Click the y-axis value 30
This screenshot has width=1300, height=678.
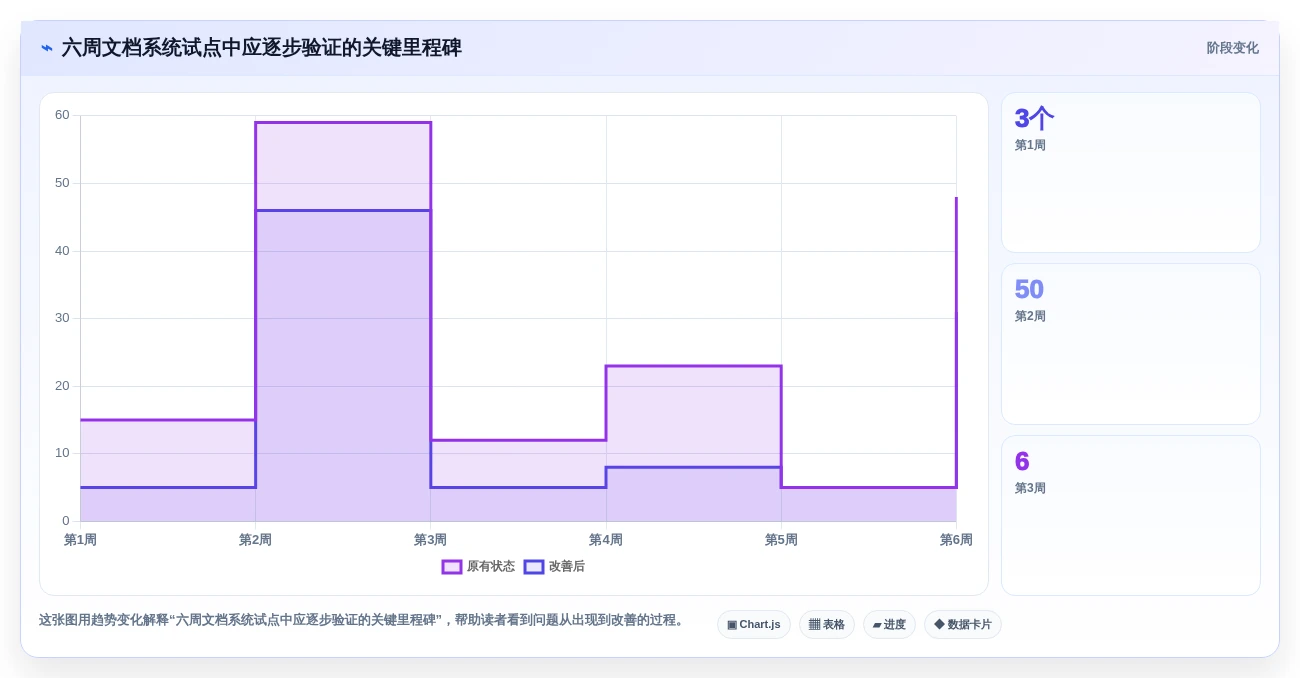(x=62, y=318)
